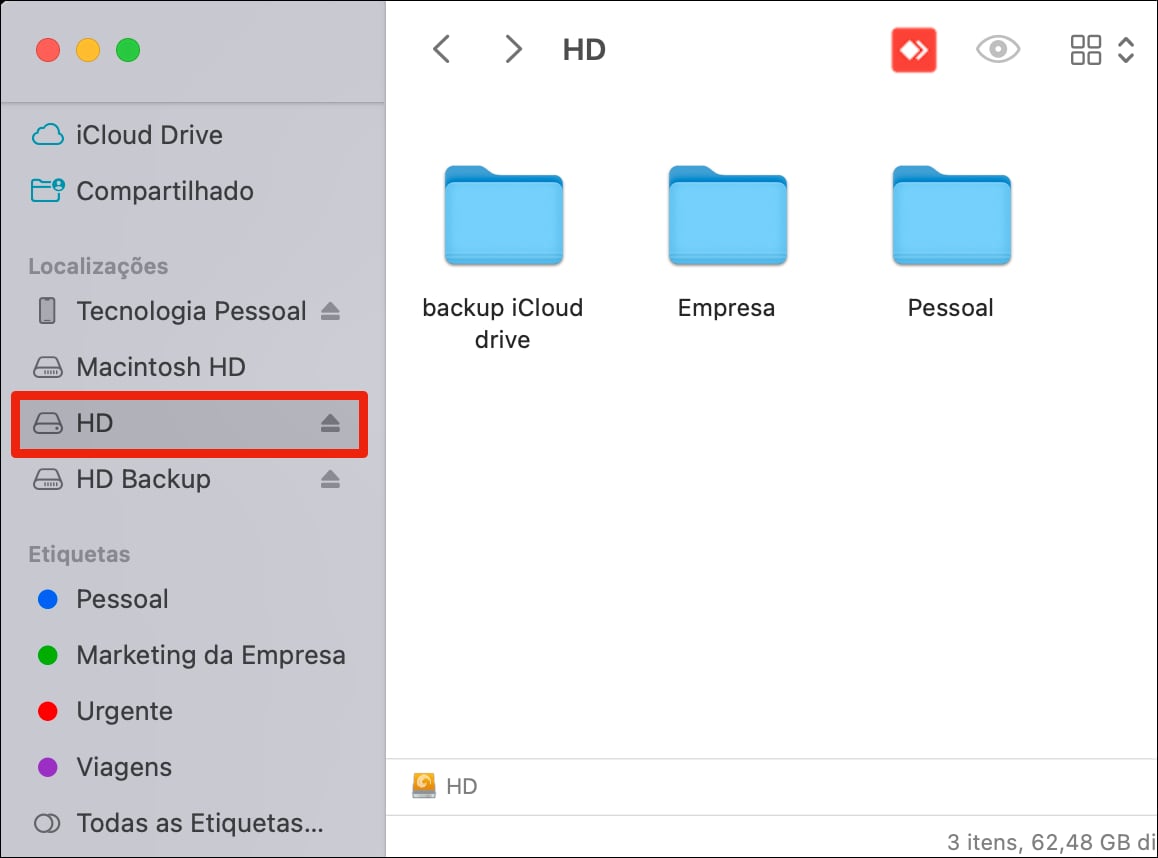
Task: Go back with the left arrow
Action: [441, 50]
